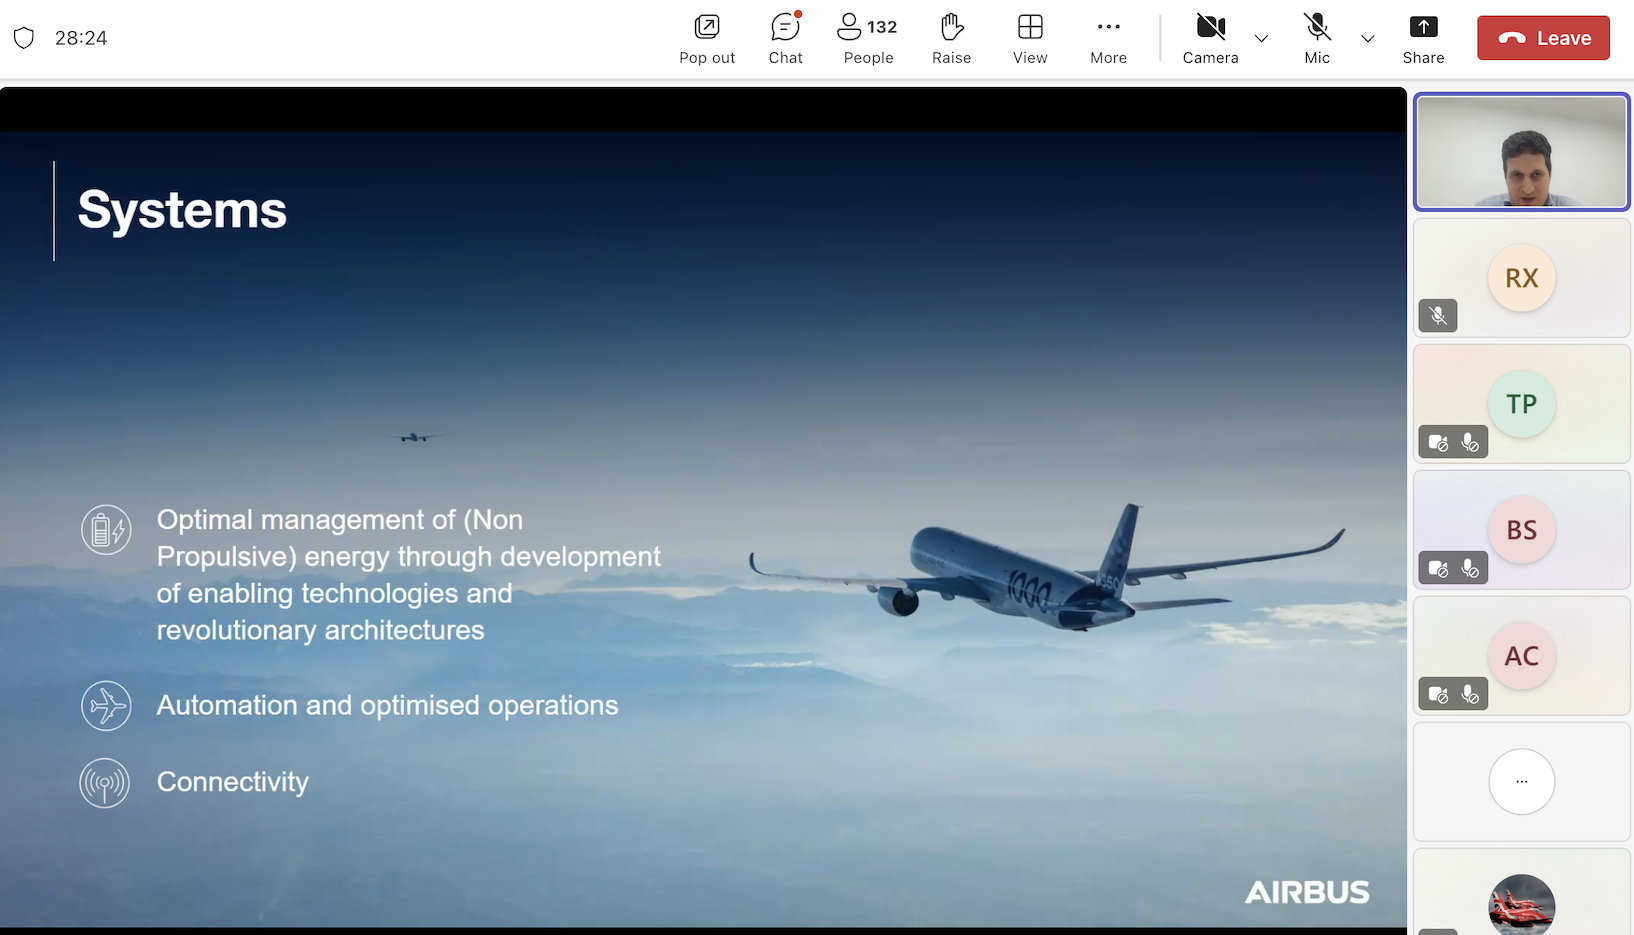Click RX's muted microphone indicator
The image size is (1634, 935).
tap(1438, 316)
